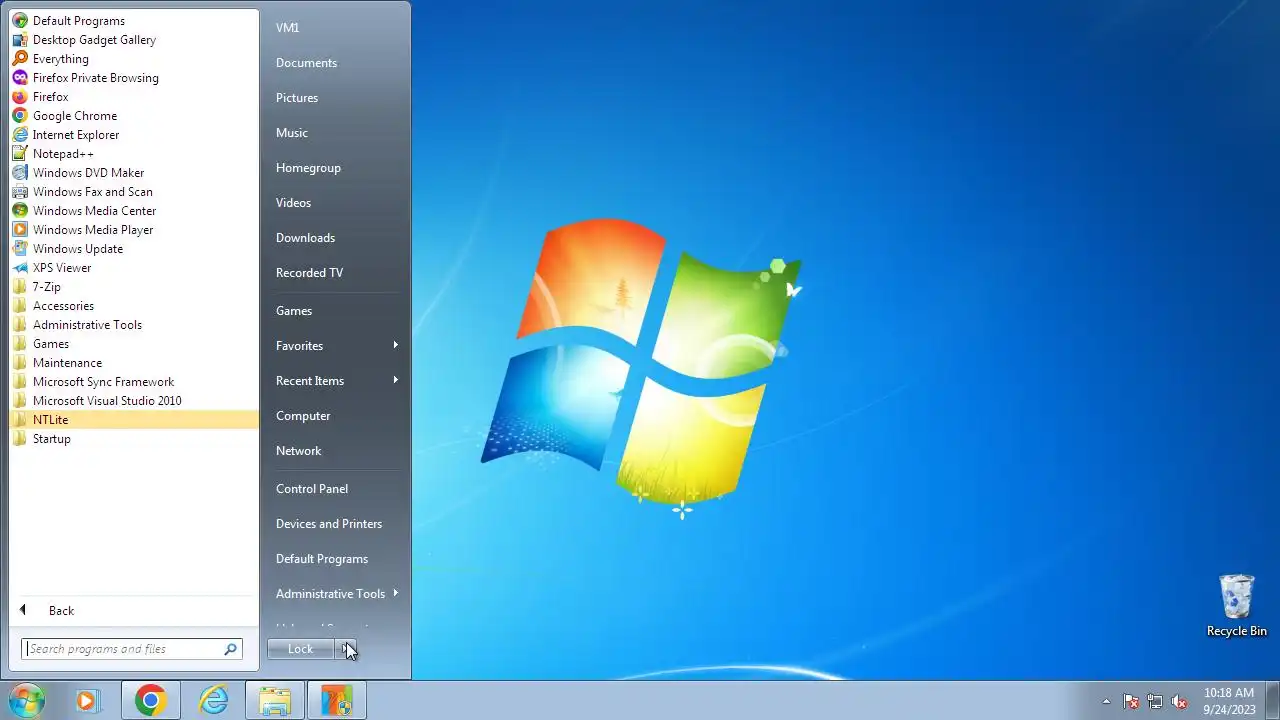Viewport: 1280px width, 720px height.
Task: Open the Everything search app icon
Action: tap(20, 59)
